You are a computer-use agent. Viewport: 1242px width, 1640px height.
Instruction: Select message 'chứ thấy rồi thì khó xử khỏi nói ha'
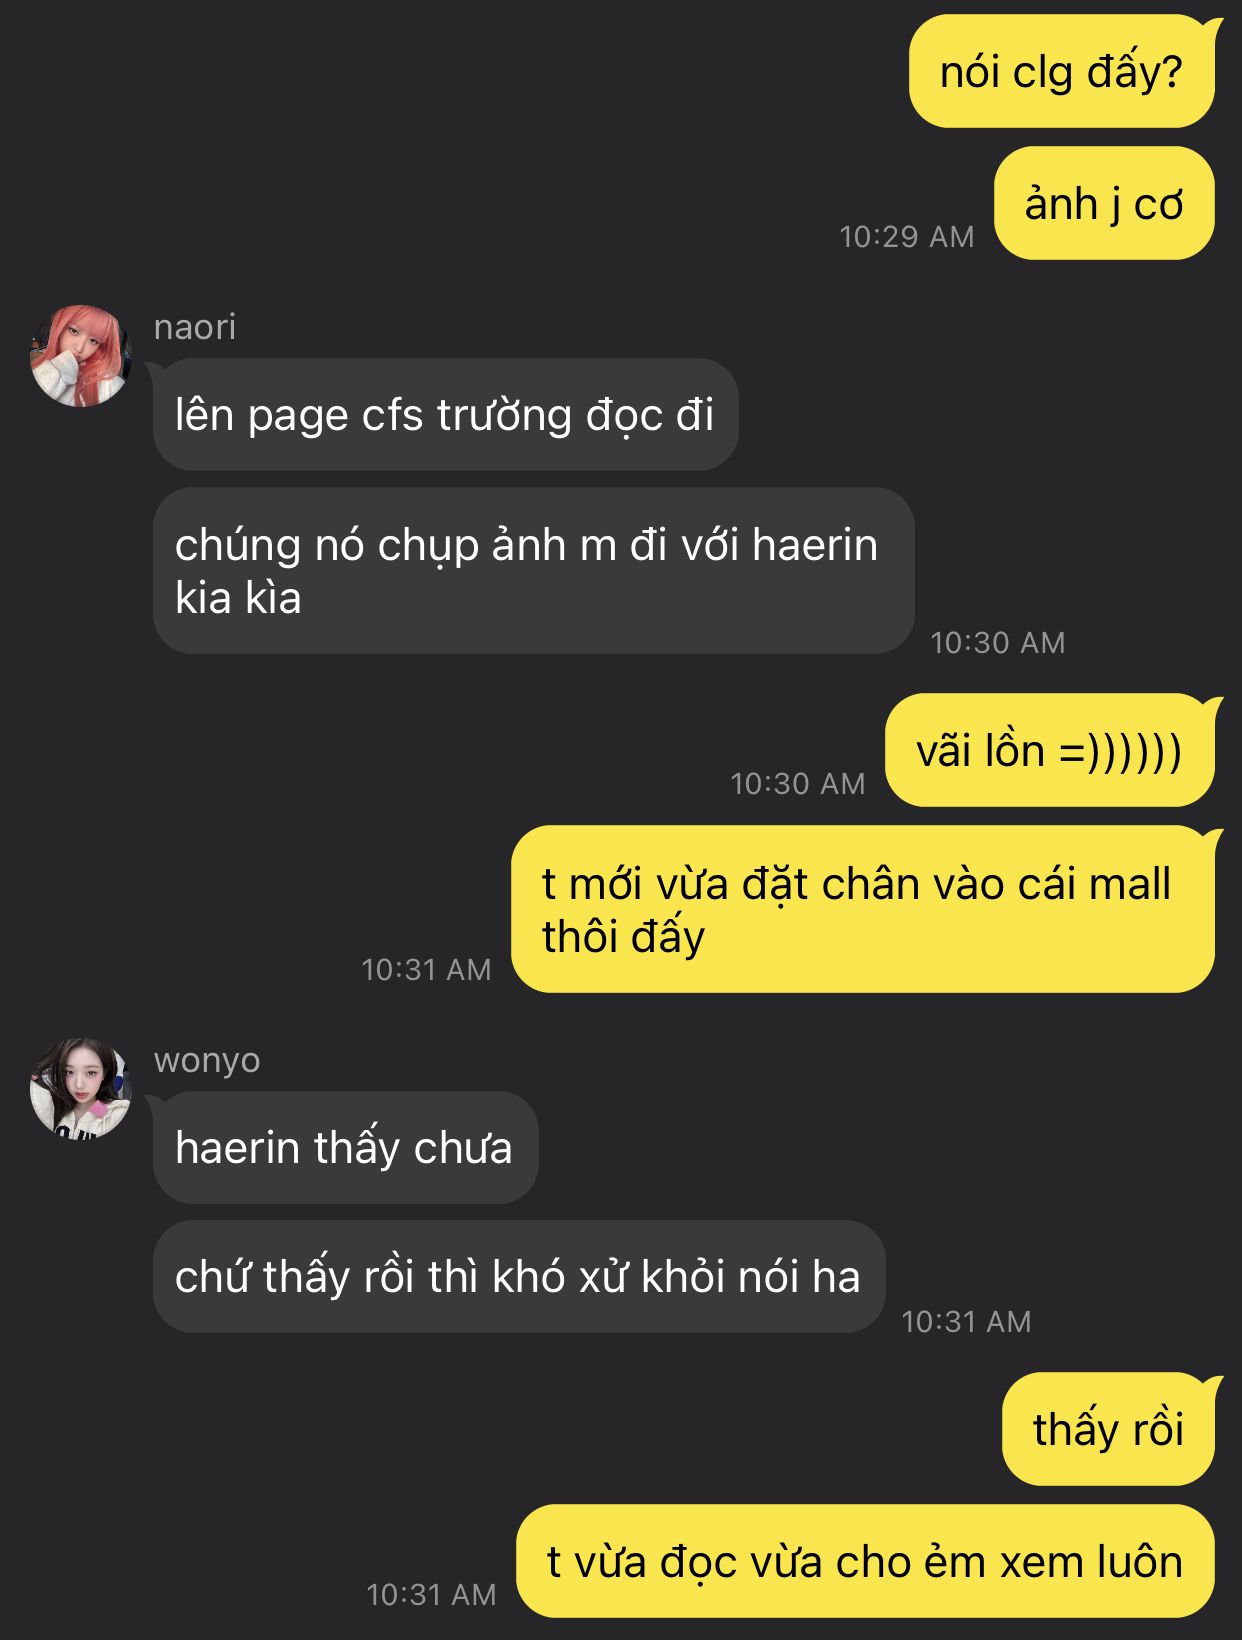pos(519,1277)
